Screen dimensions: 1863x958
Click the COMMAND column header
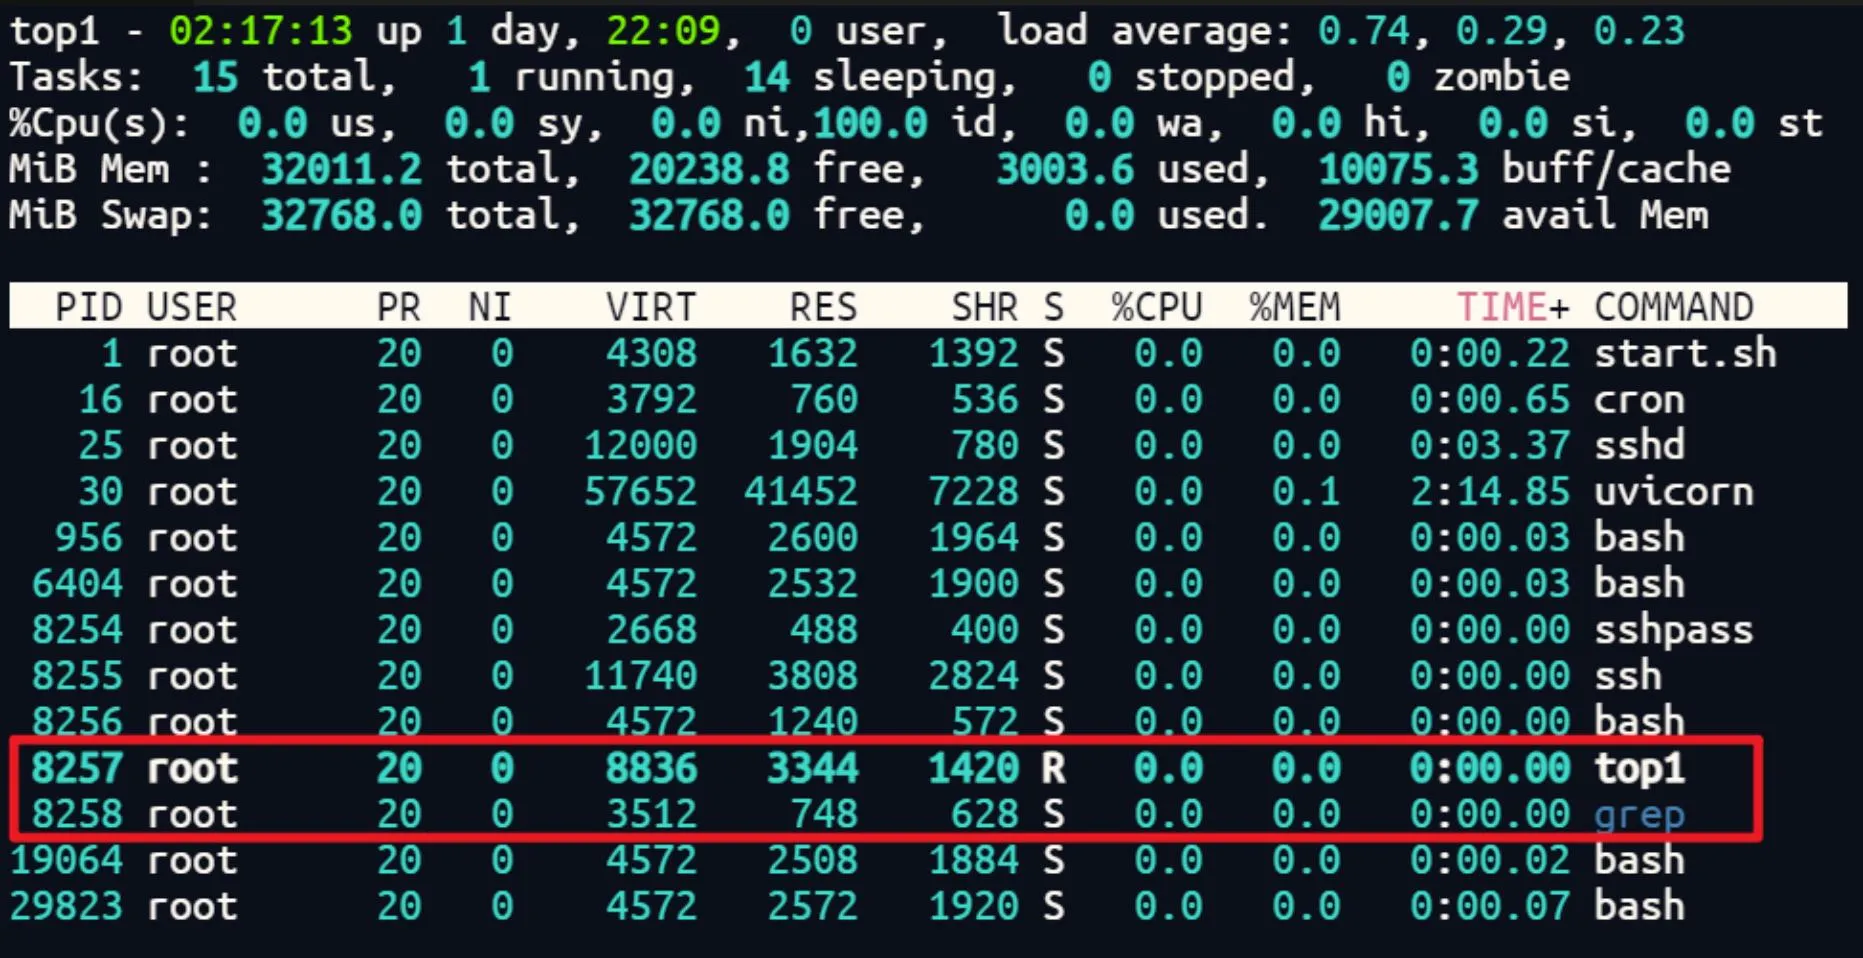pos(1673,307)
